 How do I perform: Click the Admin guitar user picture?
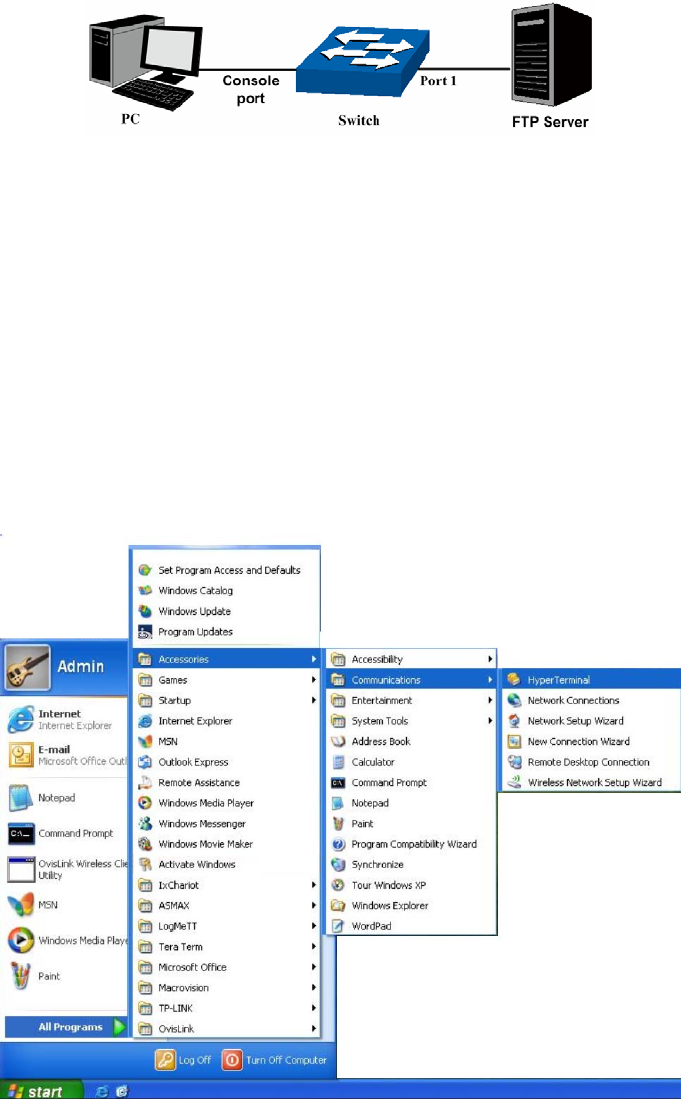click(x=28, y=667)
